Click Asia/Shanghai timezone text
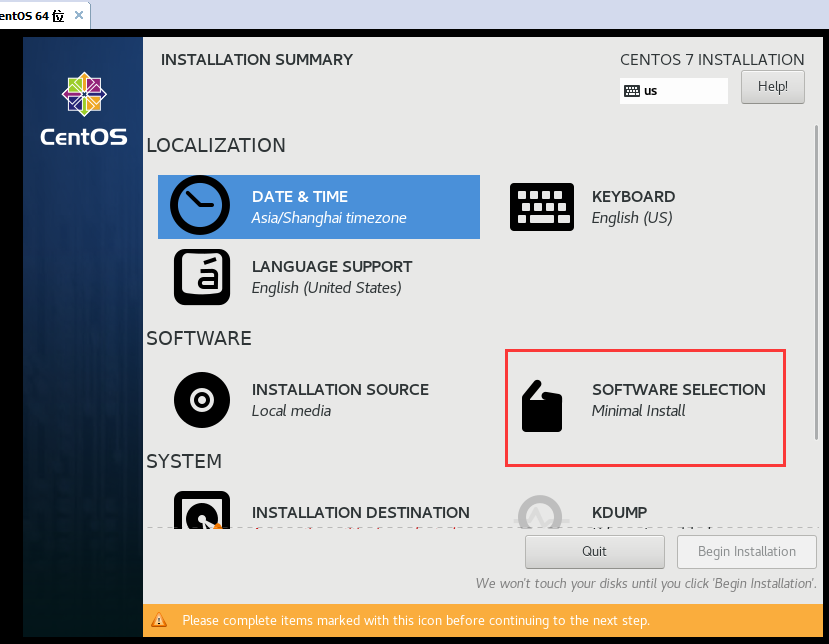 point(329,218)
